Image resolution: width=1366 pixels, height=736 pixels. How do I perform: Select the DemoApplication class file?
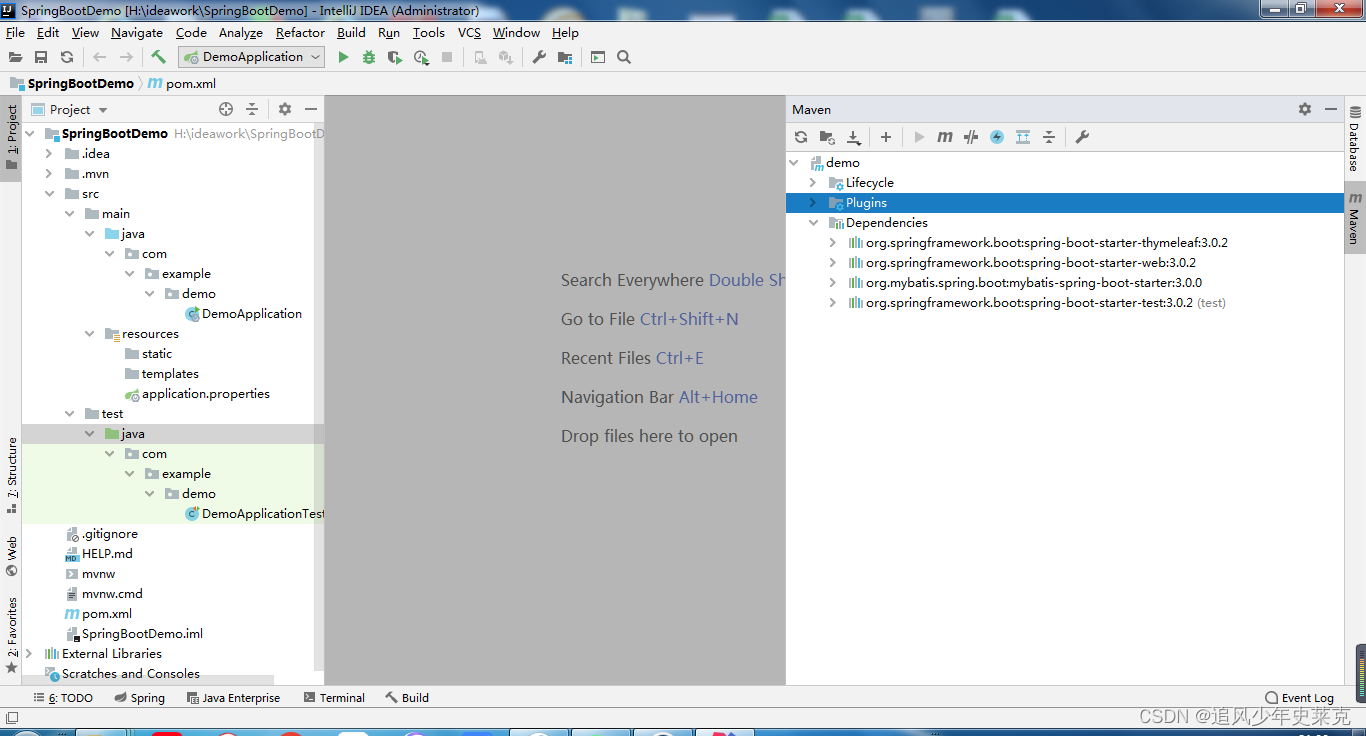252,314
